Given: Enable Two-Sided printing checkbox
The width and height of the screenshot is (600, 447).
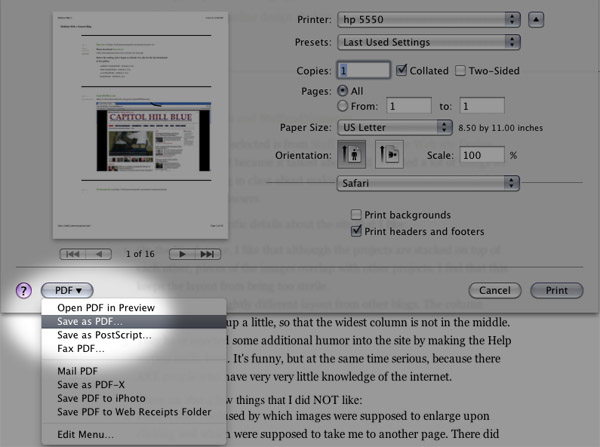Looking at the screenshot, I should click(x=460, y=71).
